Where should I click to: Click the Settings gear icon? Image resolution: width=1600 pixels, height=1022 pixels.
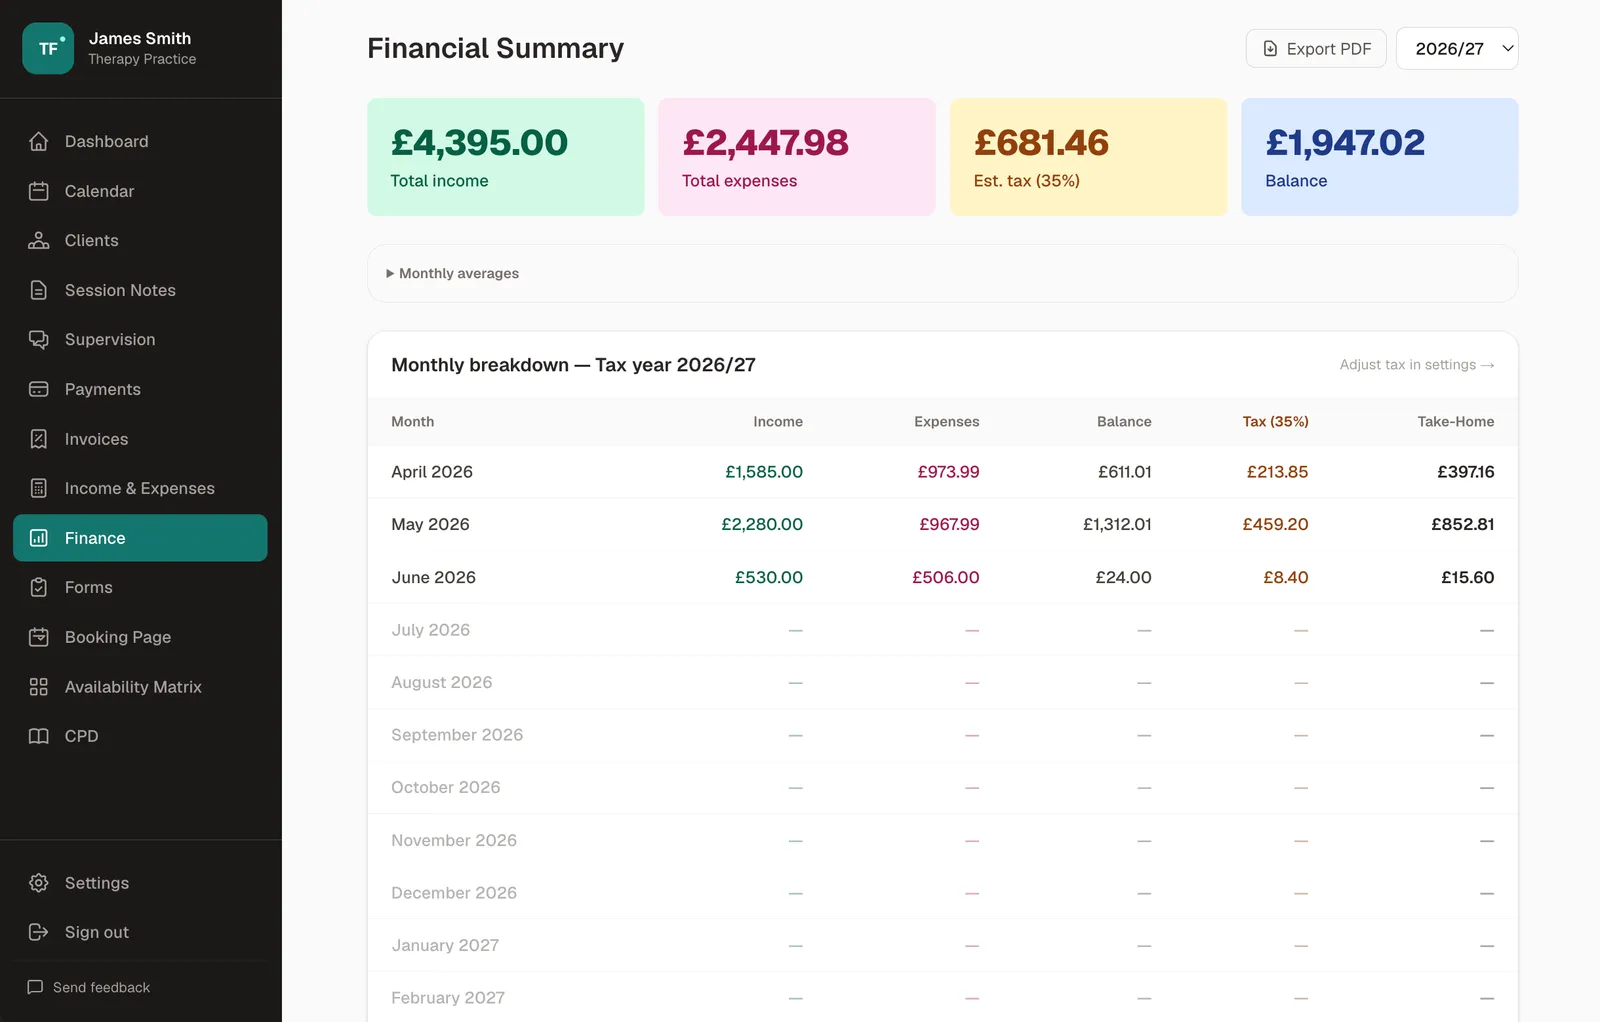[x=39, y=883]
